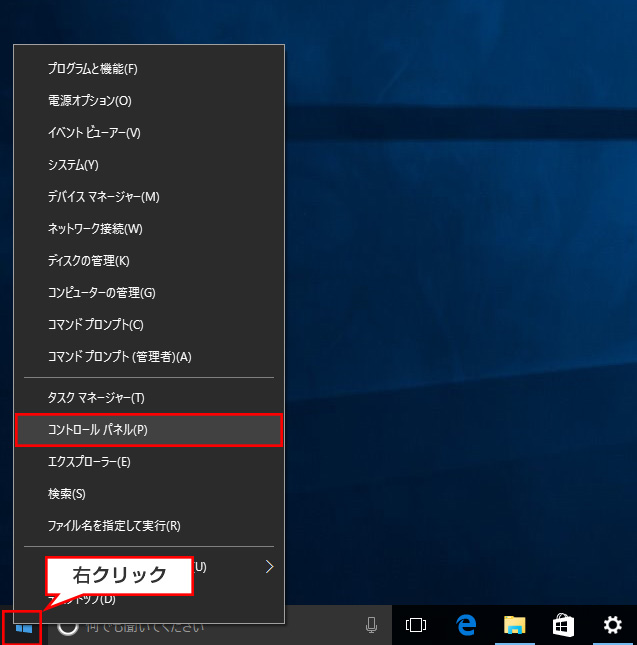The height and width of the screenshot is (645, 637).
Task: Select コントロール パネル(P) from the menu
Action: [x=148, y=430]
